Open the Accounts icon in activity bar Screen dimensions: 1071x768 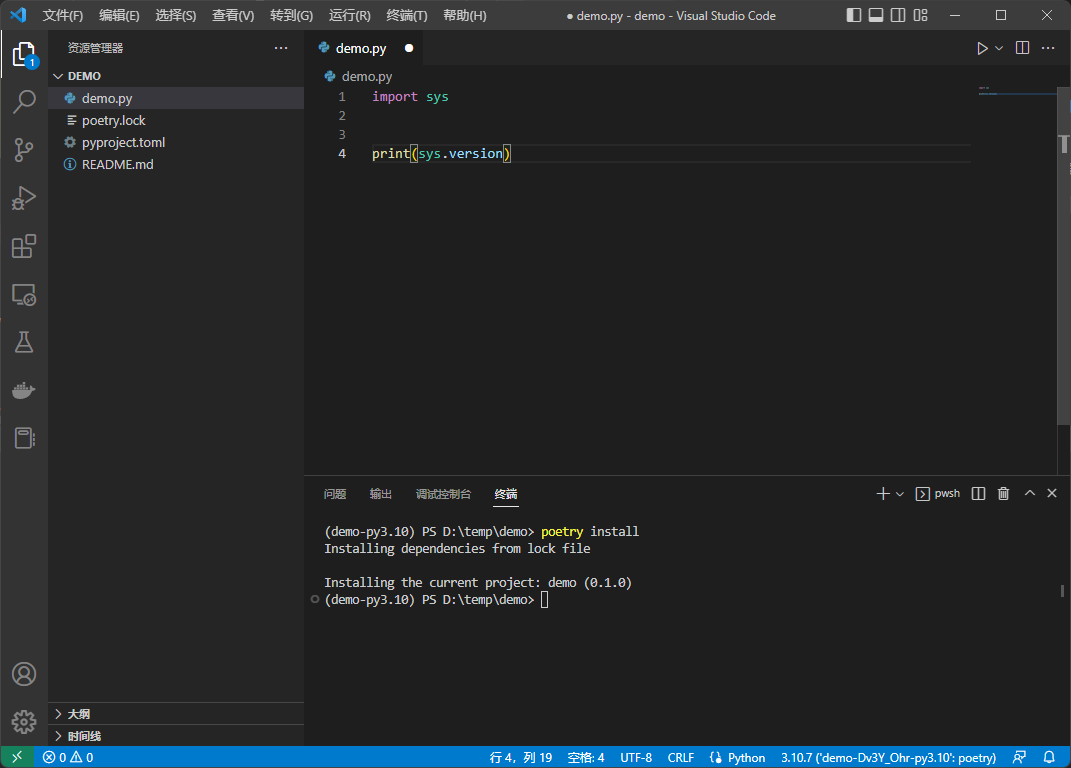[24, 674]
